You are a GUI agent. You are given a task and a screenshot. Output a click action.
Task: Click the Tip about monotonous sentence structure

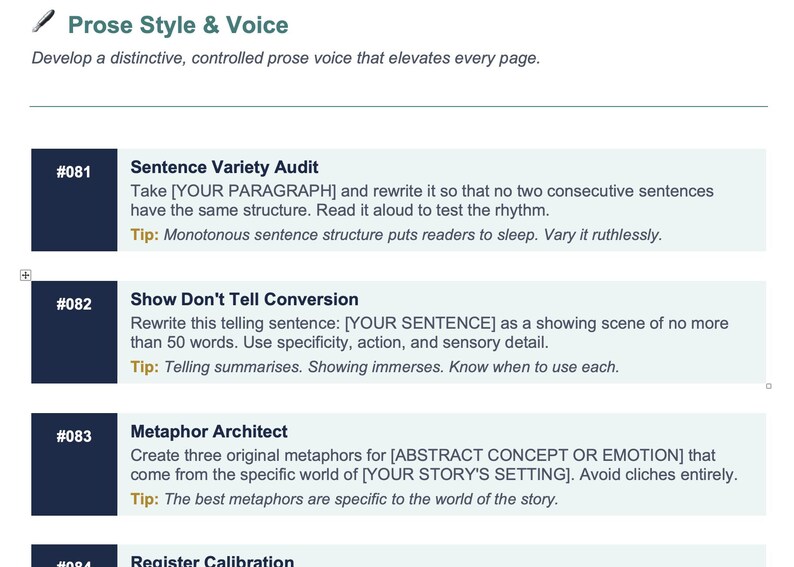tap(396, 235)
